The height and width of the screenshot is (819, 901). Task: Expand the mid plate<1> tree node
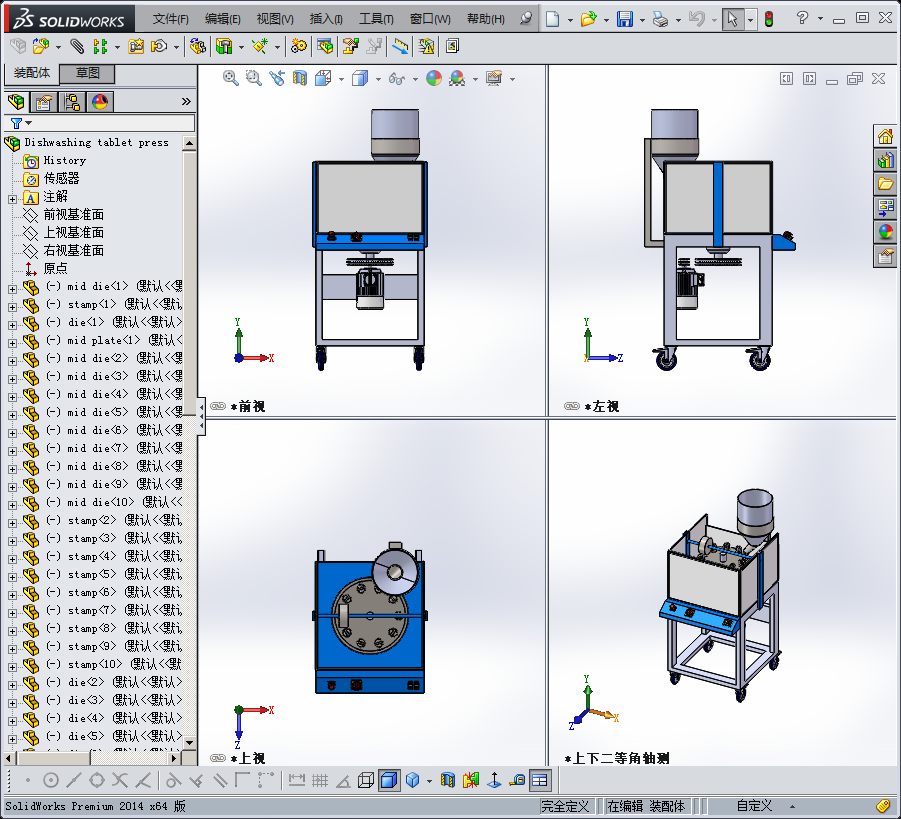12,343
